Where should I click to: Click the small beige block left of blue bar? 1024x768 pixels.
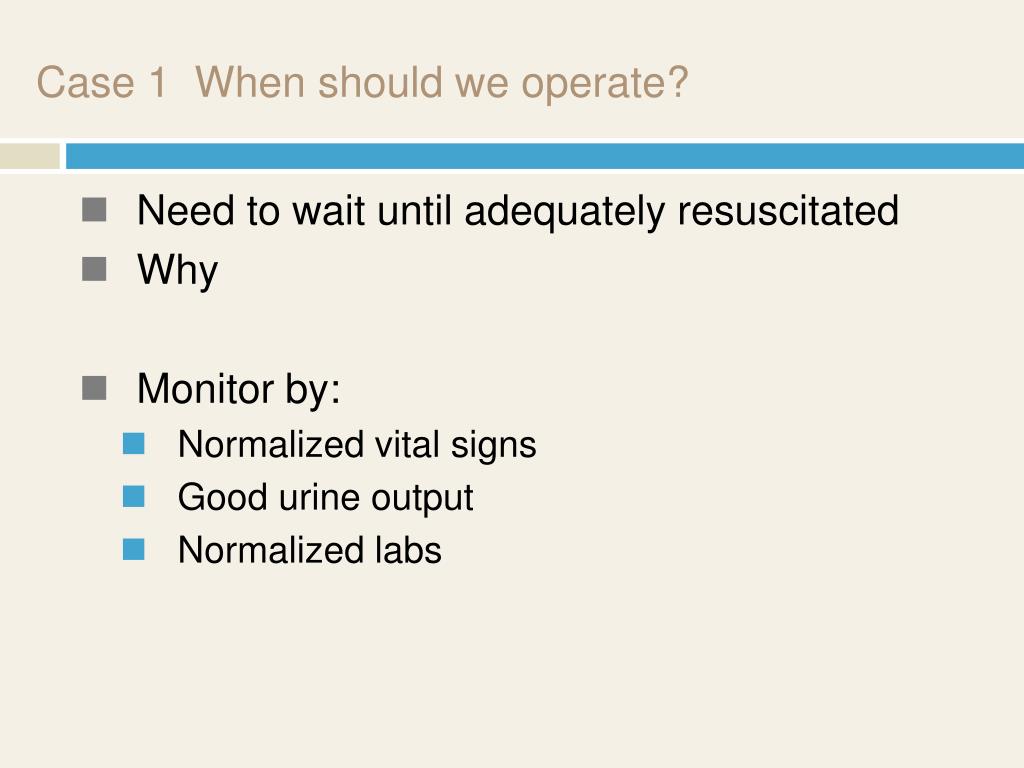tap(29, 156)
